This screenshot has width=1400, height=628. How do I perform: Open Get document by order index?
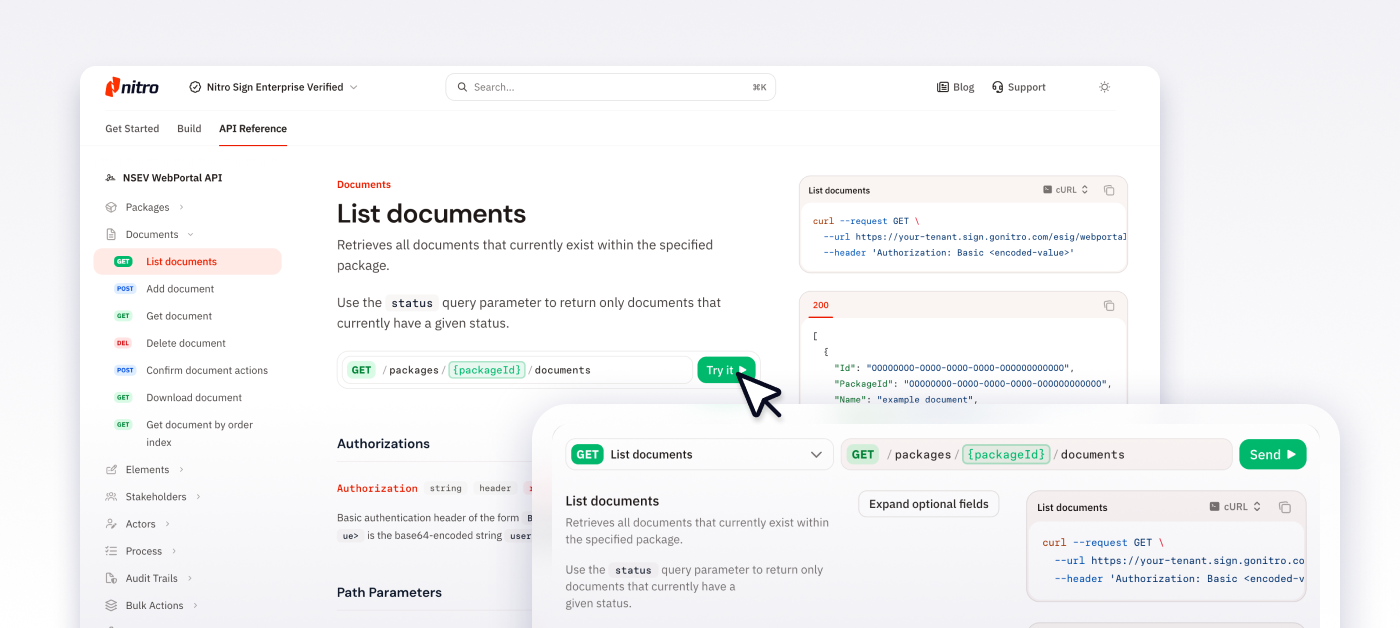pyautogui.click(x=199, y=433)
